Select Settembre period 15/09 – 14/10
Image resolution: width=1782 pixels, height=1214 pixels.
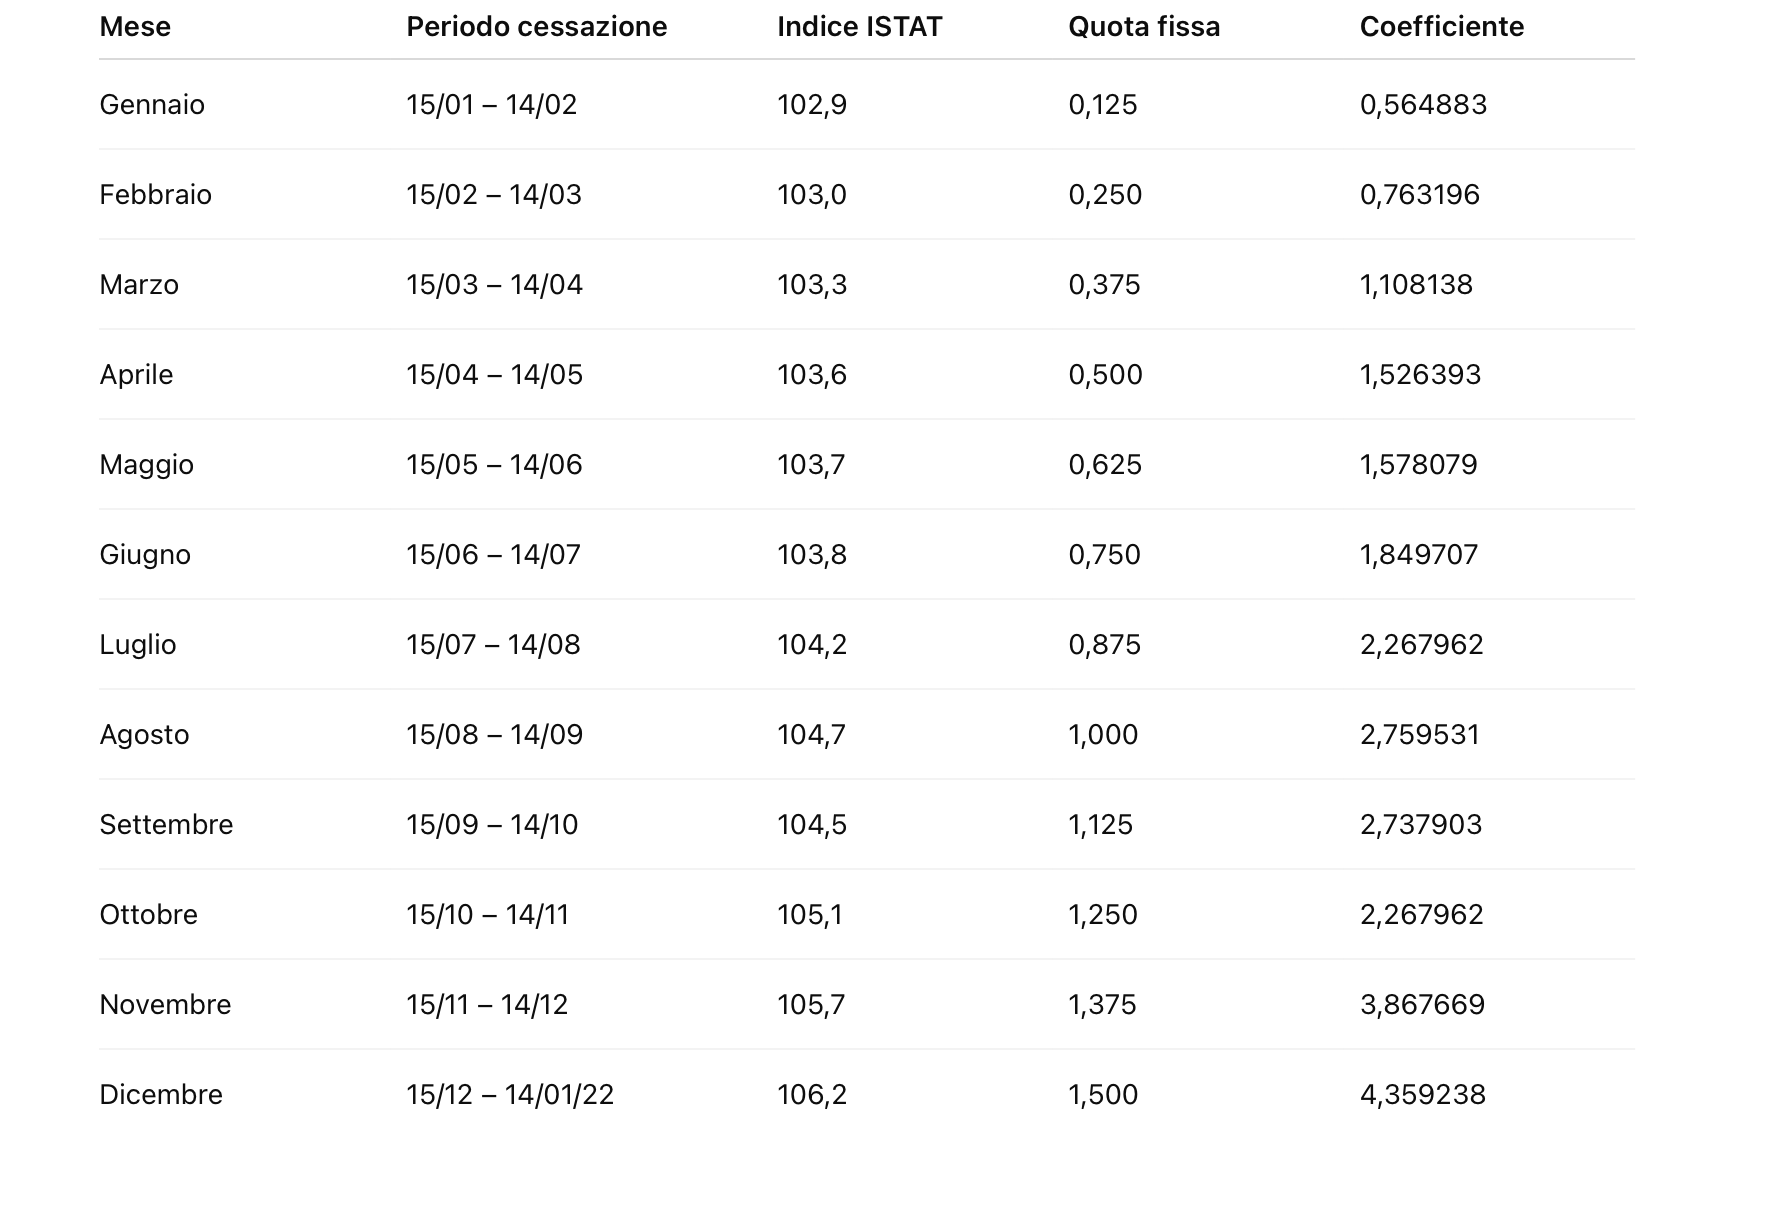[492, 825]
